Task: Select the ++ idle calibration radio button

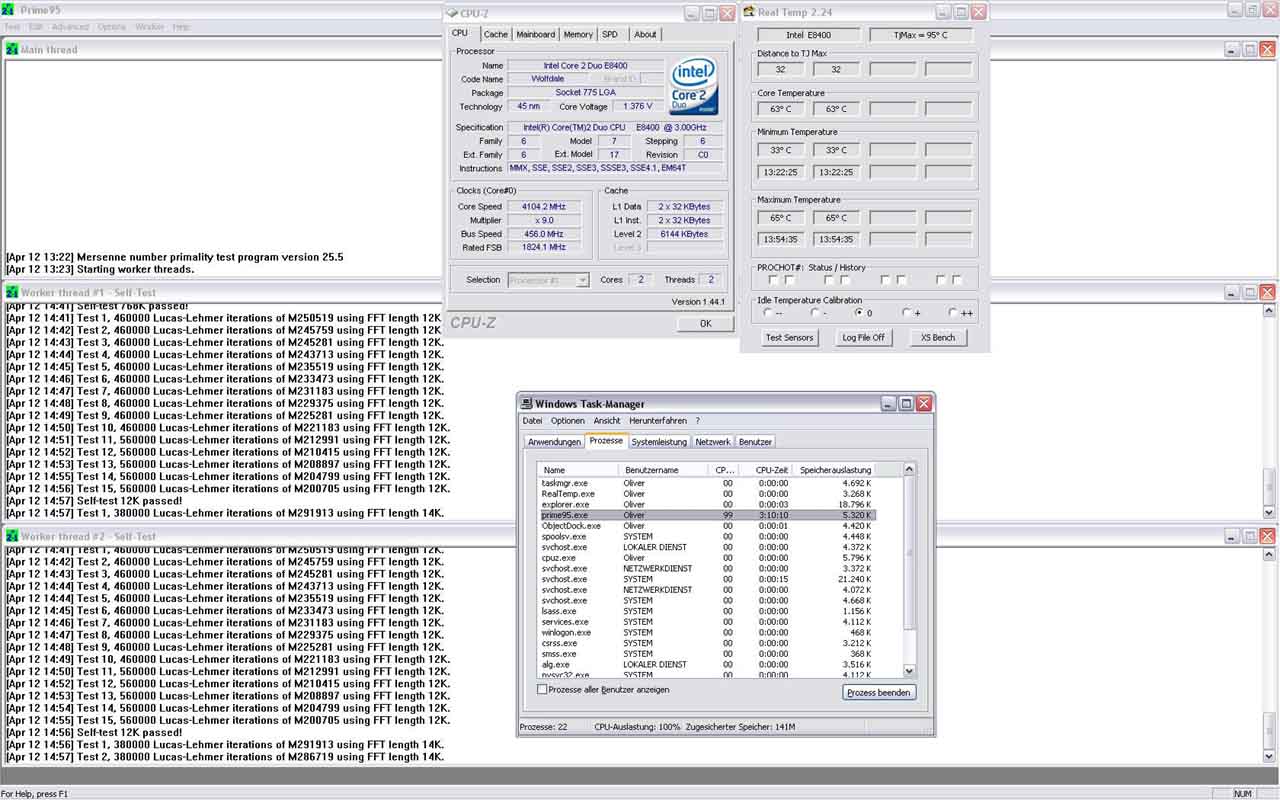Action: [952, 312]
